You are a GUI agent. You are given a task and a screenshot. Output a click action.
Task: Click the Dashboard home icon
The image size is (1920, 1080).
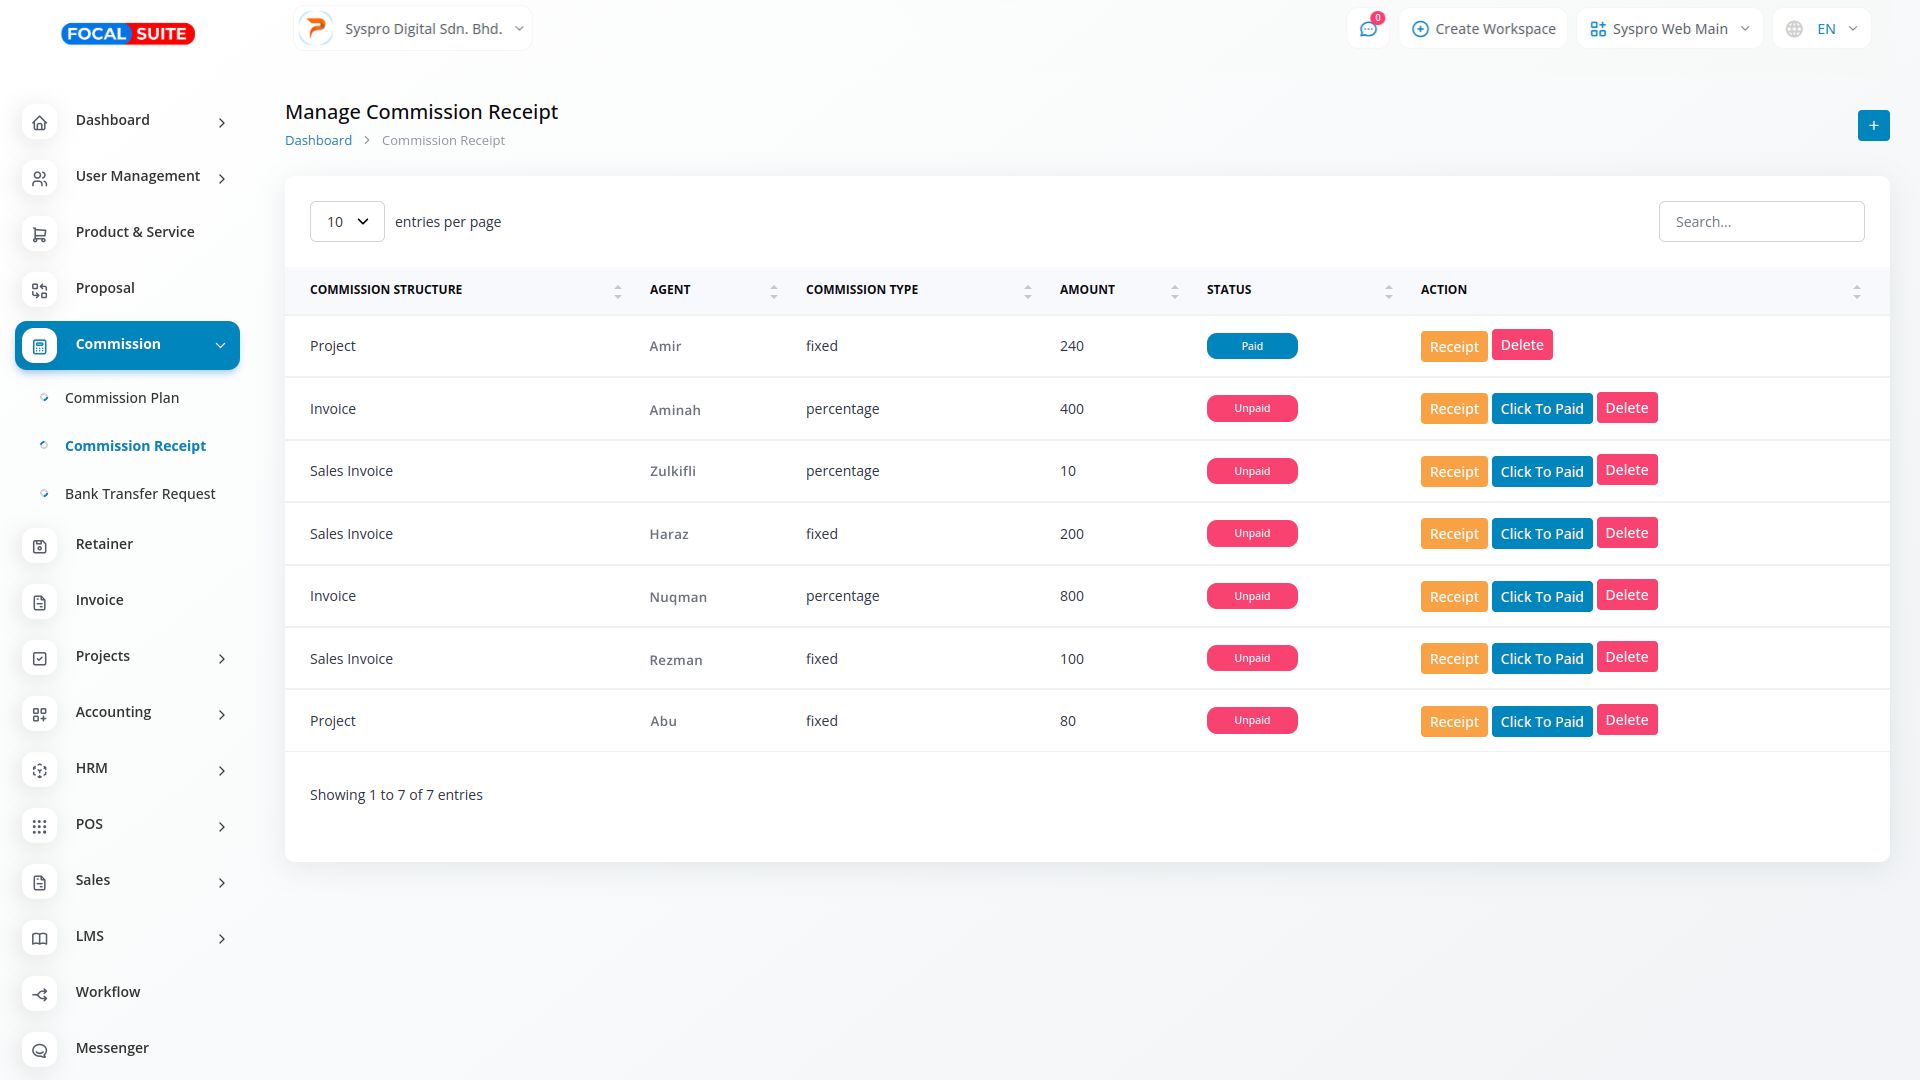(x=40, y=122)
